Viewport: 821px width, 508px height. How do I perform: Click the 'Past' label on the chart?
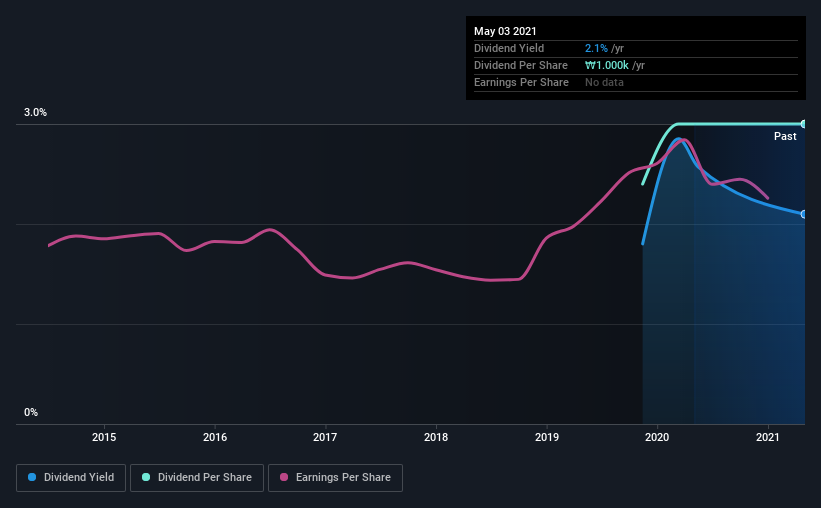[x=785, y=136]
